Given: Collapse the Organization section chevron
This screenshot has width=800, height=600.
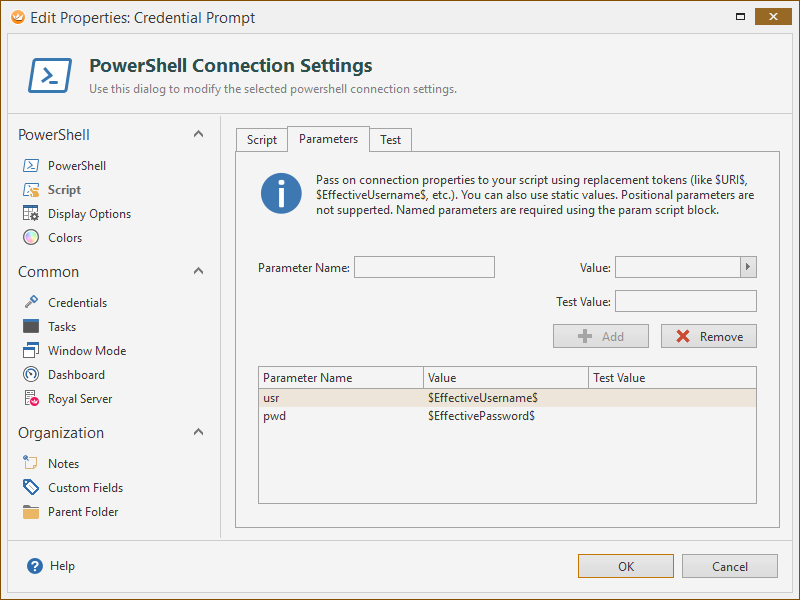Looking at the screenshot, I should pyautogui.click(x=198, y=433).
